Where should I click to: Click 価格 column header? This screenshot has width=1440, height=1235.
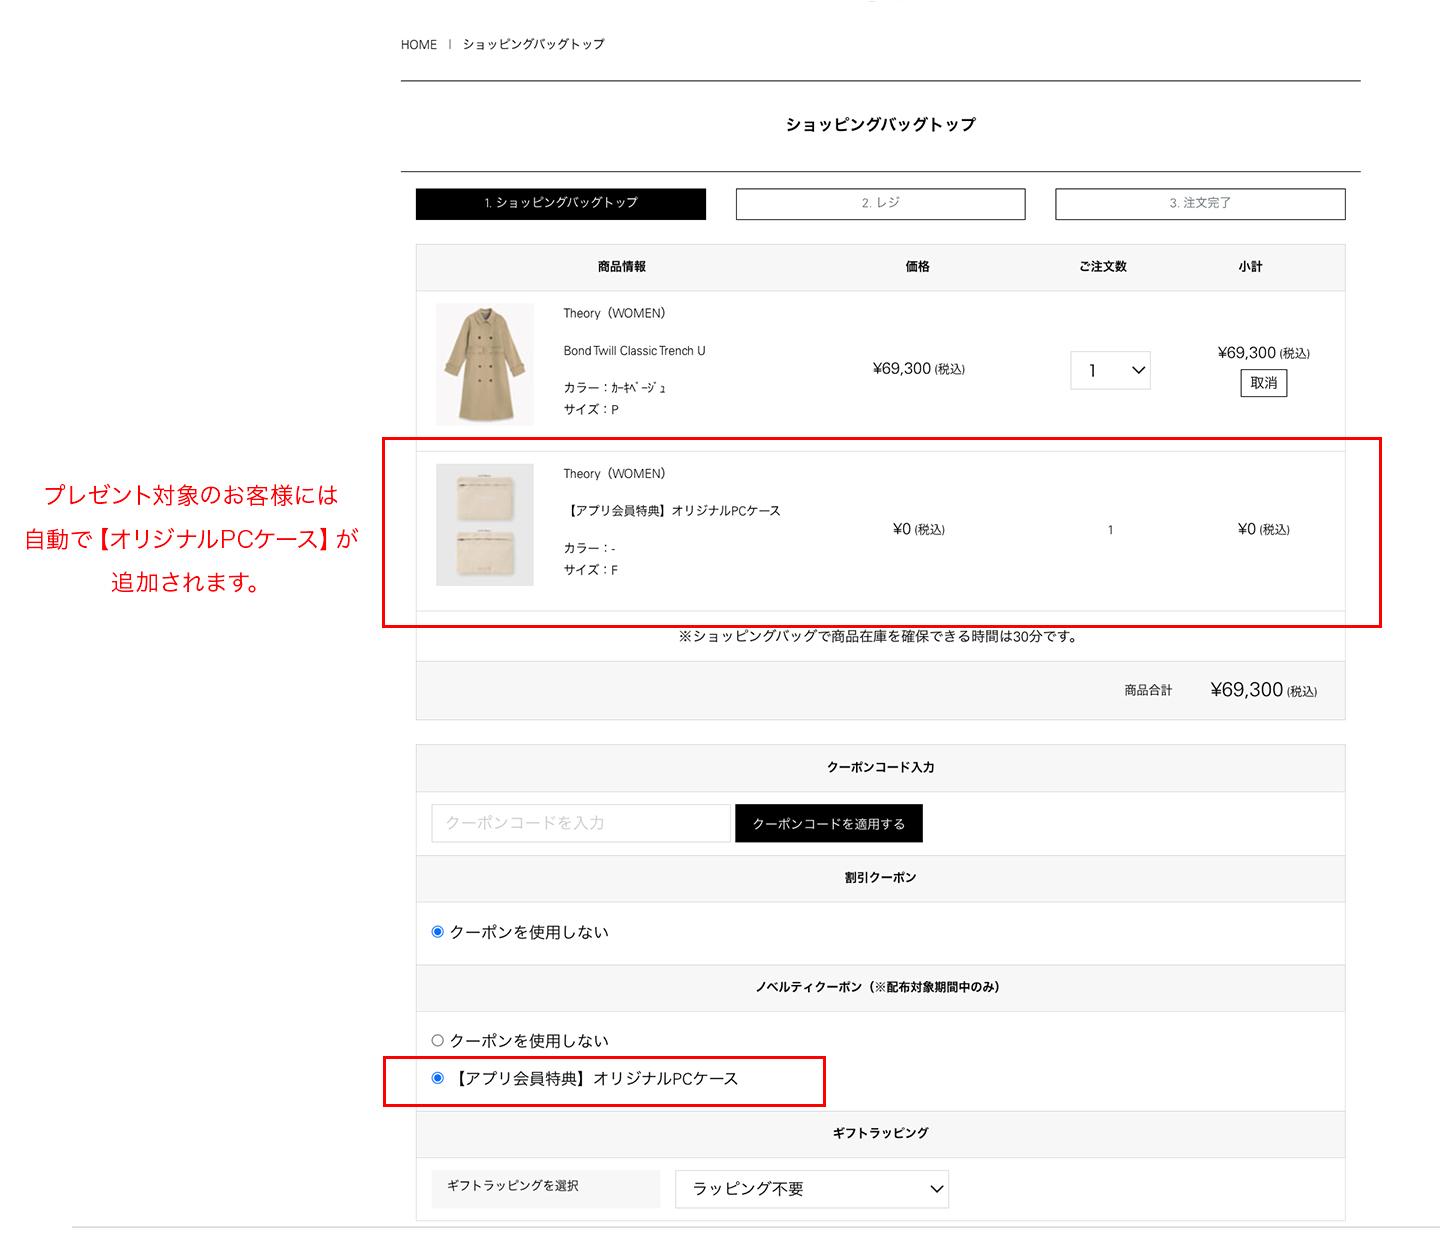click(918, 267)
